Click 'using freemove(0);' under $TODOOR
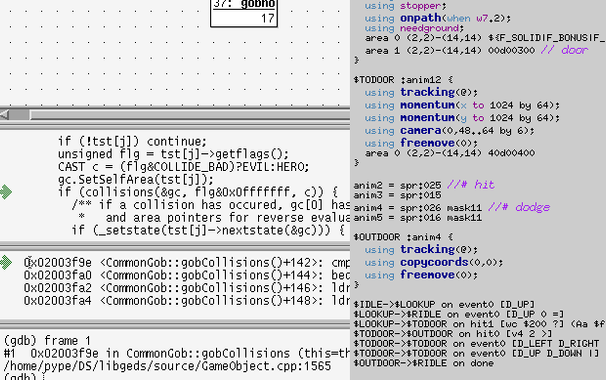Screen dimensions: 606x380 pyautogui.click(x=421, y=143)
